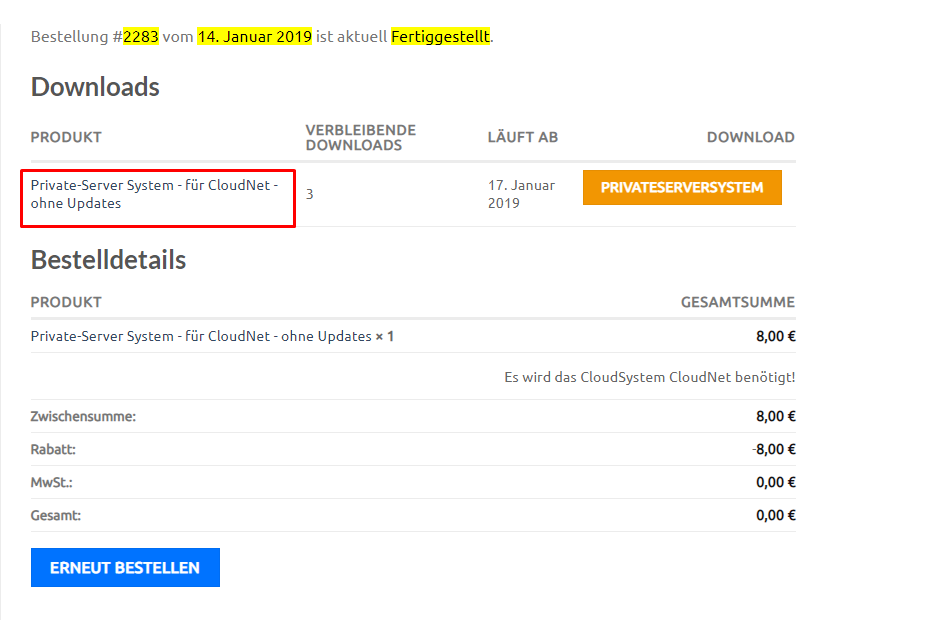This screenshot has width=930, height=620.
Task: Download the PRIVATESERVERSYSTEM file
Action: point(682,187)
